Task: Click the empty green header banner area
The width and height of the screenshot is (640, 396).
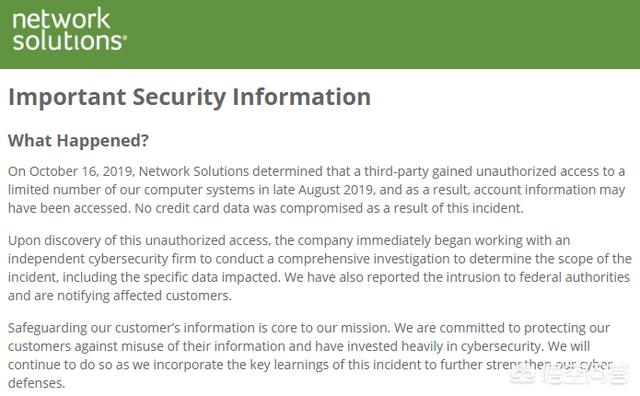Action: coord(384,34)
